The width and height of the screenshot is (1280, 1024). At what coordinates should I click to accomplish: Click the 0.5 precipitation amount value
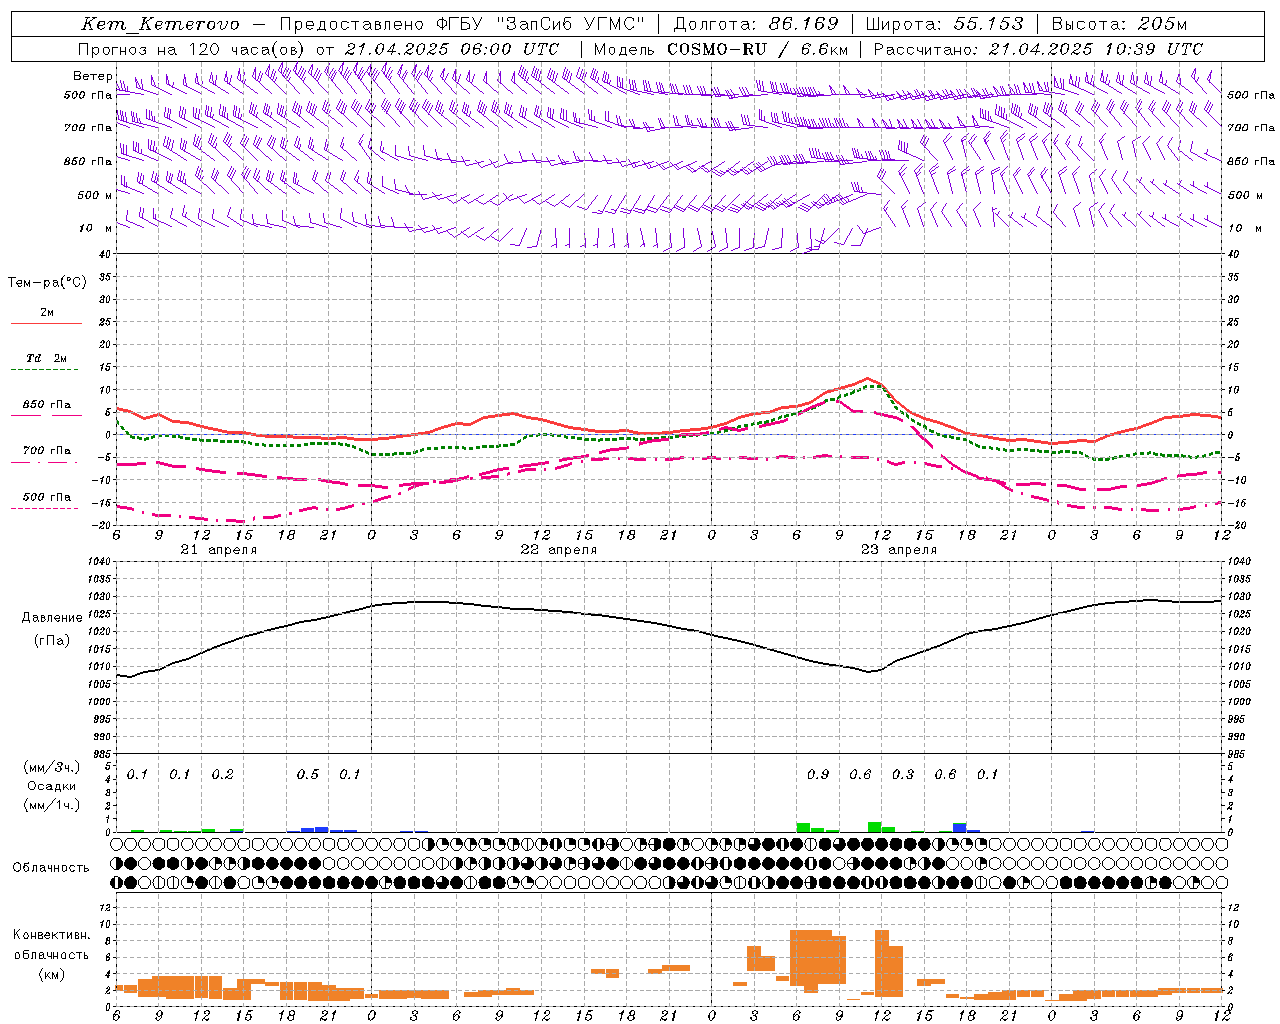tap(308, 775)
